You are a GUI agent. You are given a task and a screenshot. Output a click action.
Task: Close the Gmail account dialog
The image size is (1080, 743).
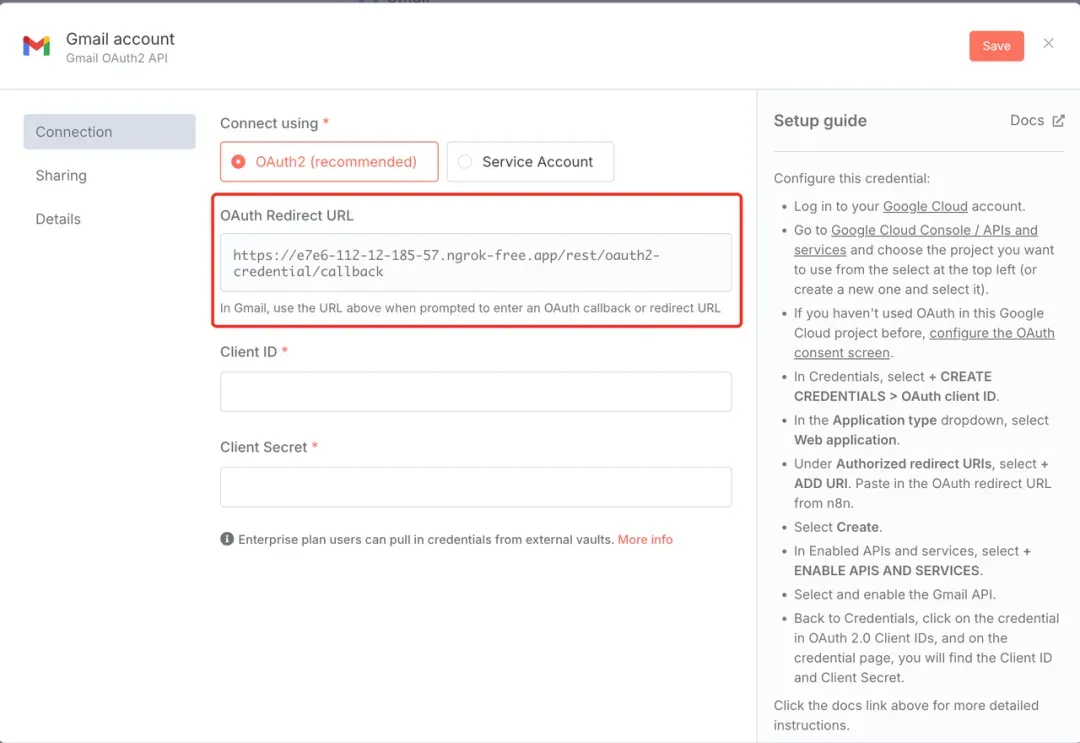pyautogui.click(x=1048, y=43)
